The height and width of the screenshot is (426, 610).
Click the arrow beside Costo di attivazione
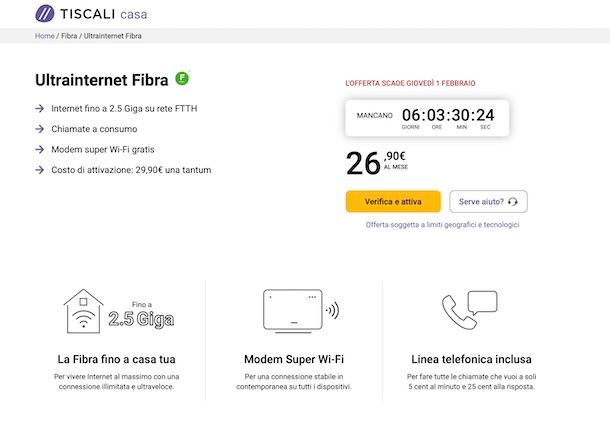pyautogui.click(x=40, y=170)
